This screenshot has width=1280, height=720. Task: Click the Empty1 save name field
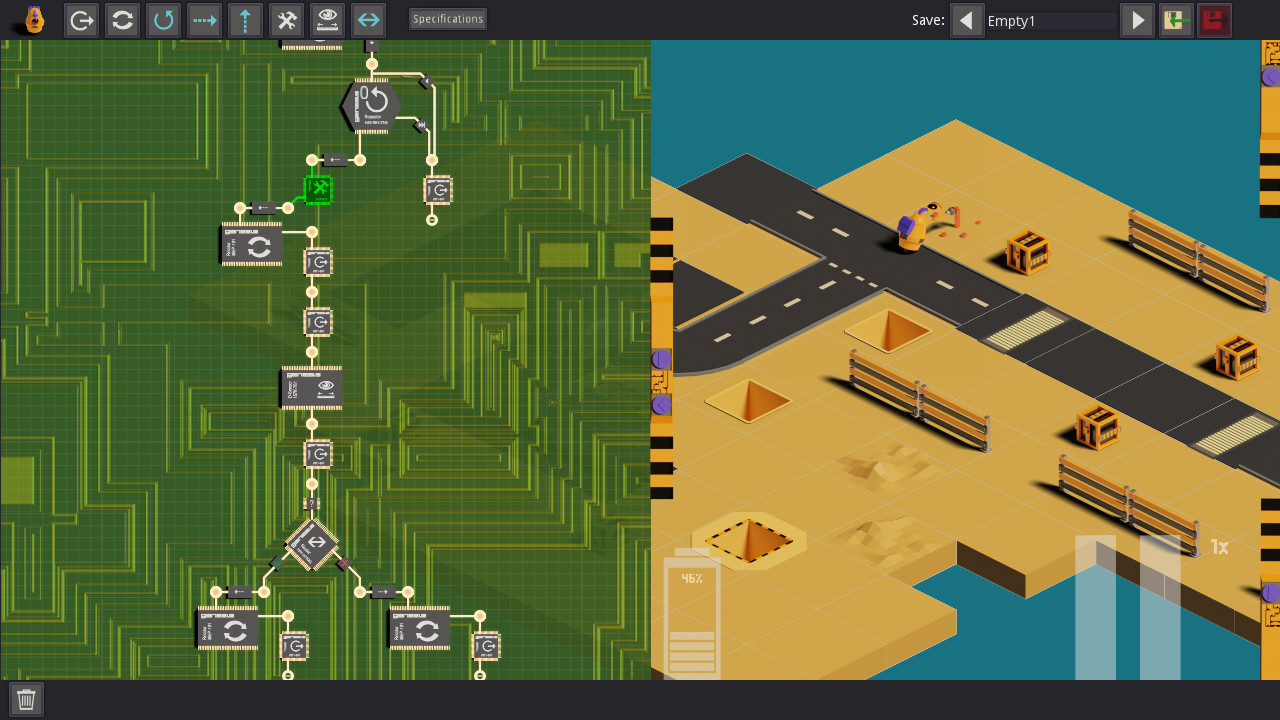pyautogui.click(x=1050, y=19)
